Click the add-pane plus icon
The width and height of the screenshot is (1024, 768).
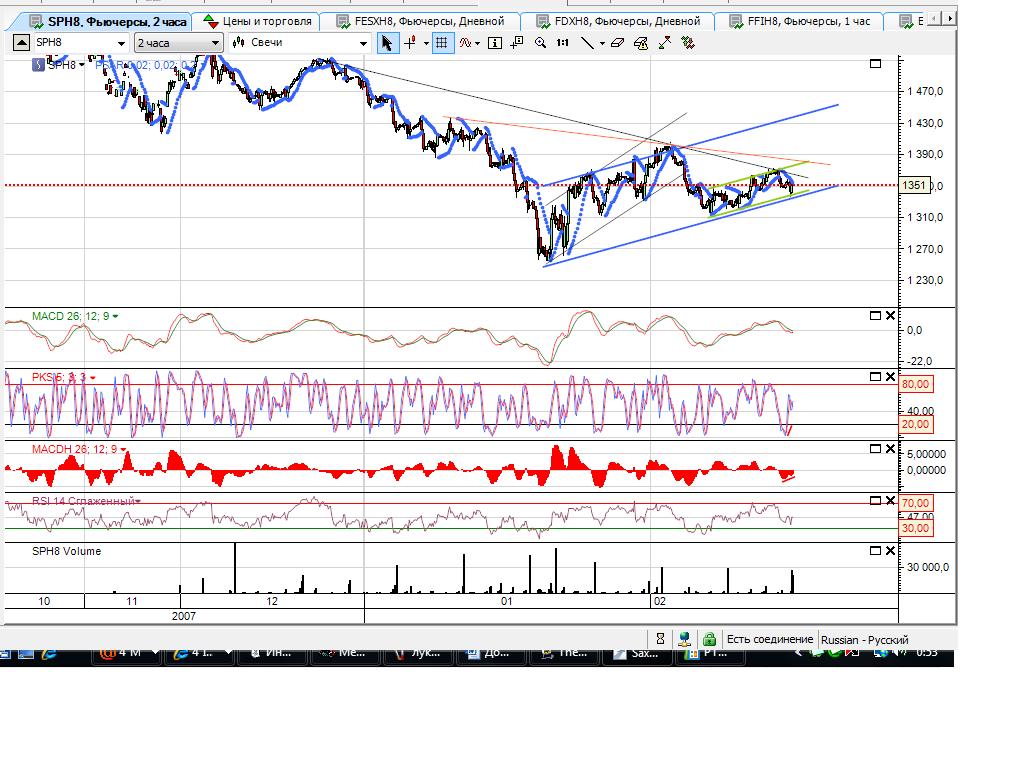(517, 43)
